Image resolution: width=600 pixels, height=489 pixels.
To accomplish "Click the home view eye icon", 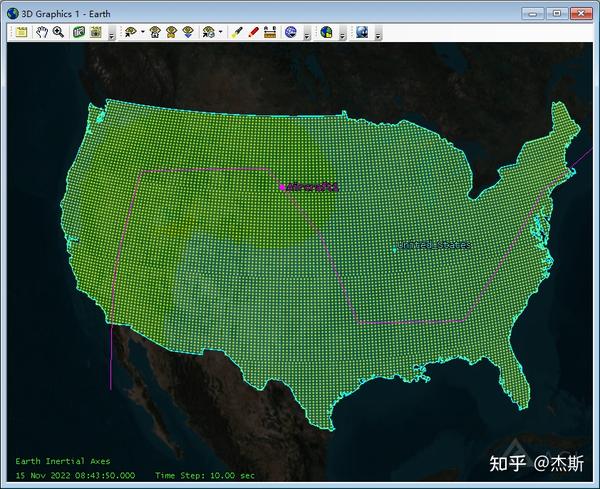I will [155, 32].
